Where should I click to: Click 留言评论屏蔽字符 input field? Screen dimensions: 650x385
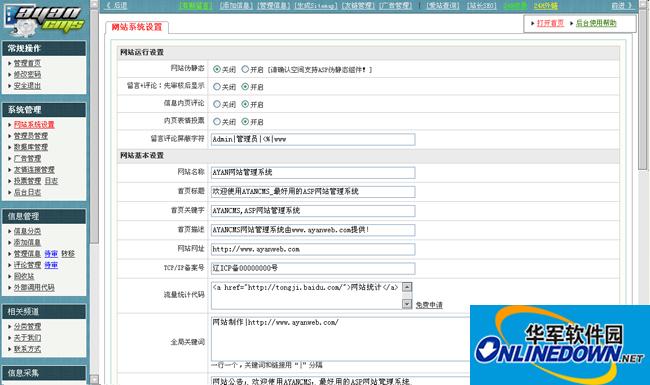click(x=313, y=139)
